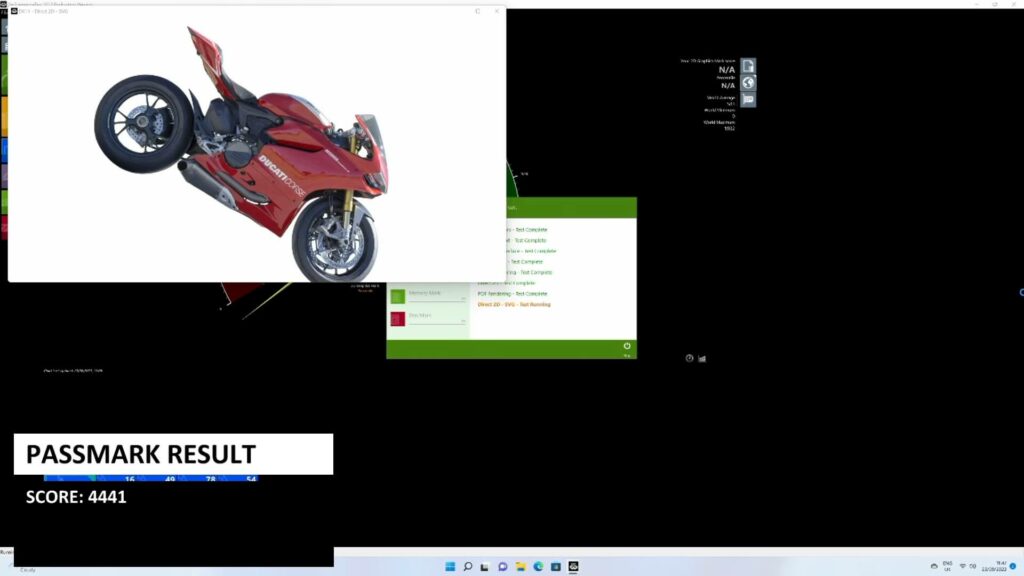This screenshot has height=576, width=1024.
Task: Launch Microsoft Edge from the taskbar
Action: 538,566
